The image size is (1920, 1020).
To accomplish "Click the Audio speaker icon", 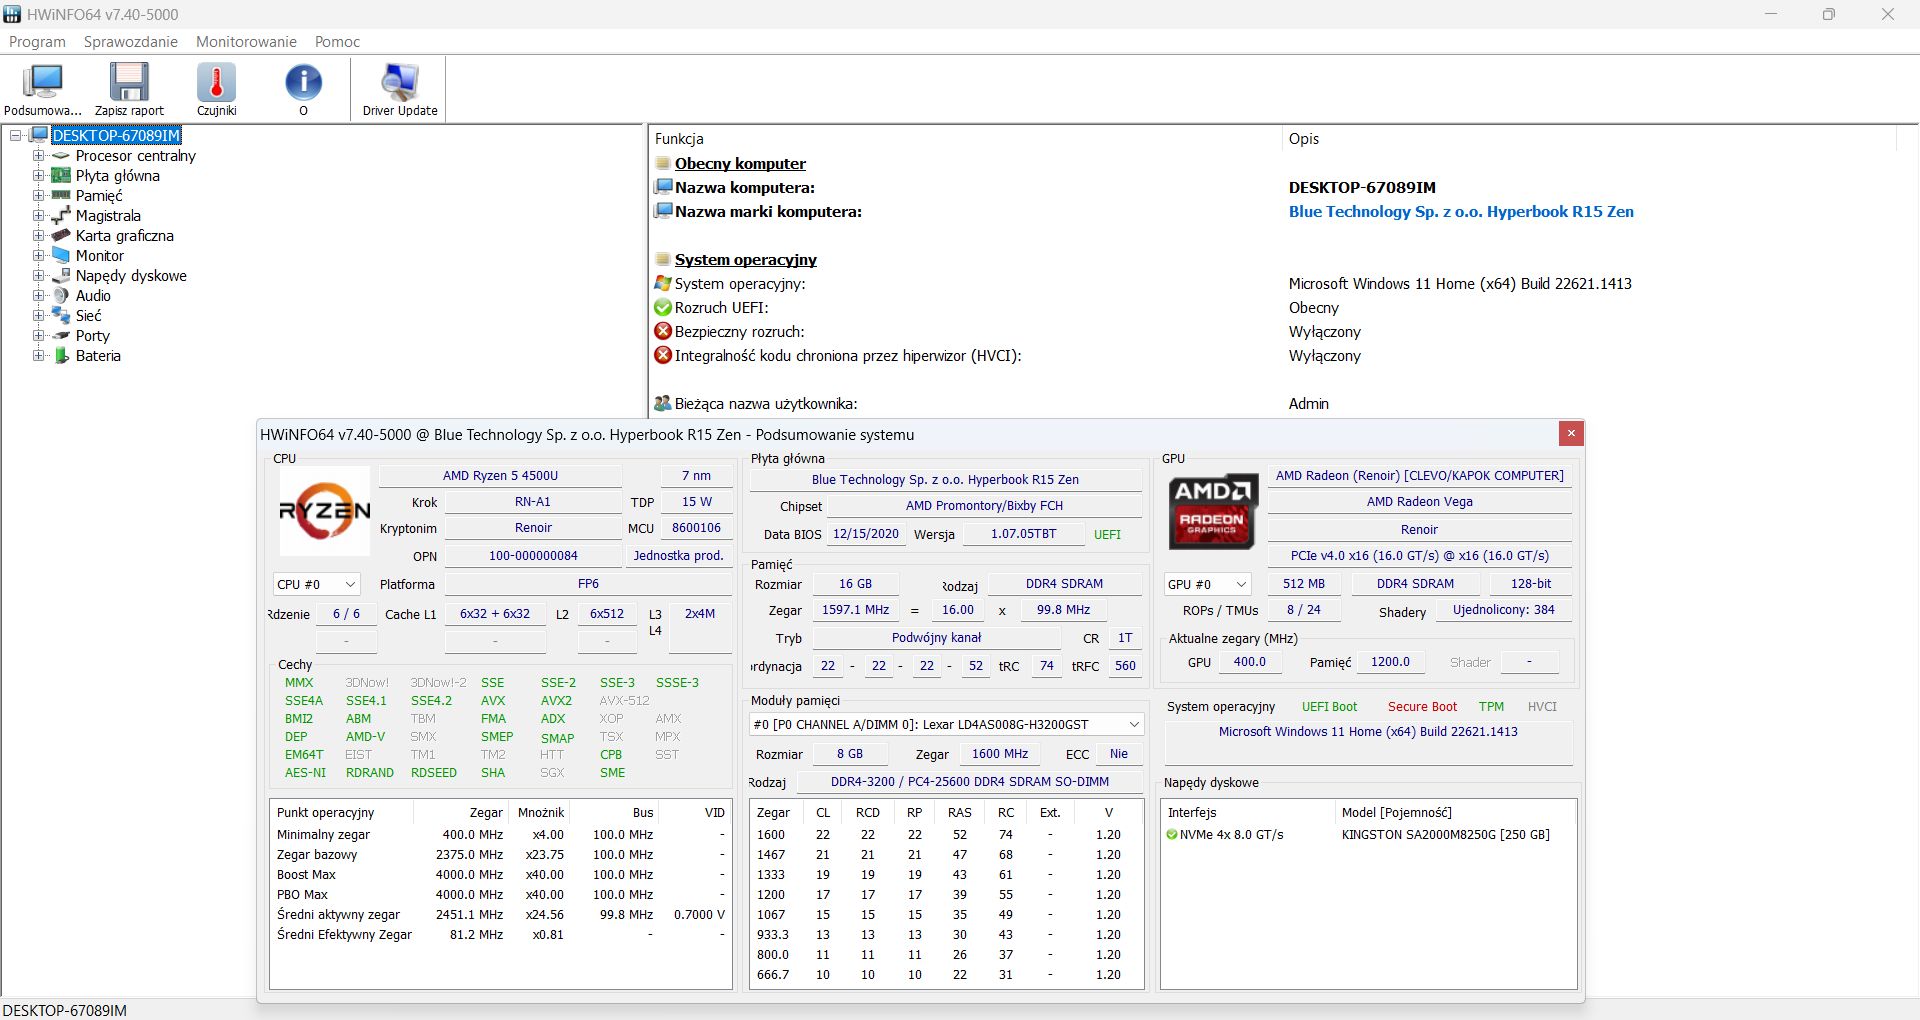I will 61,296.
